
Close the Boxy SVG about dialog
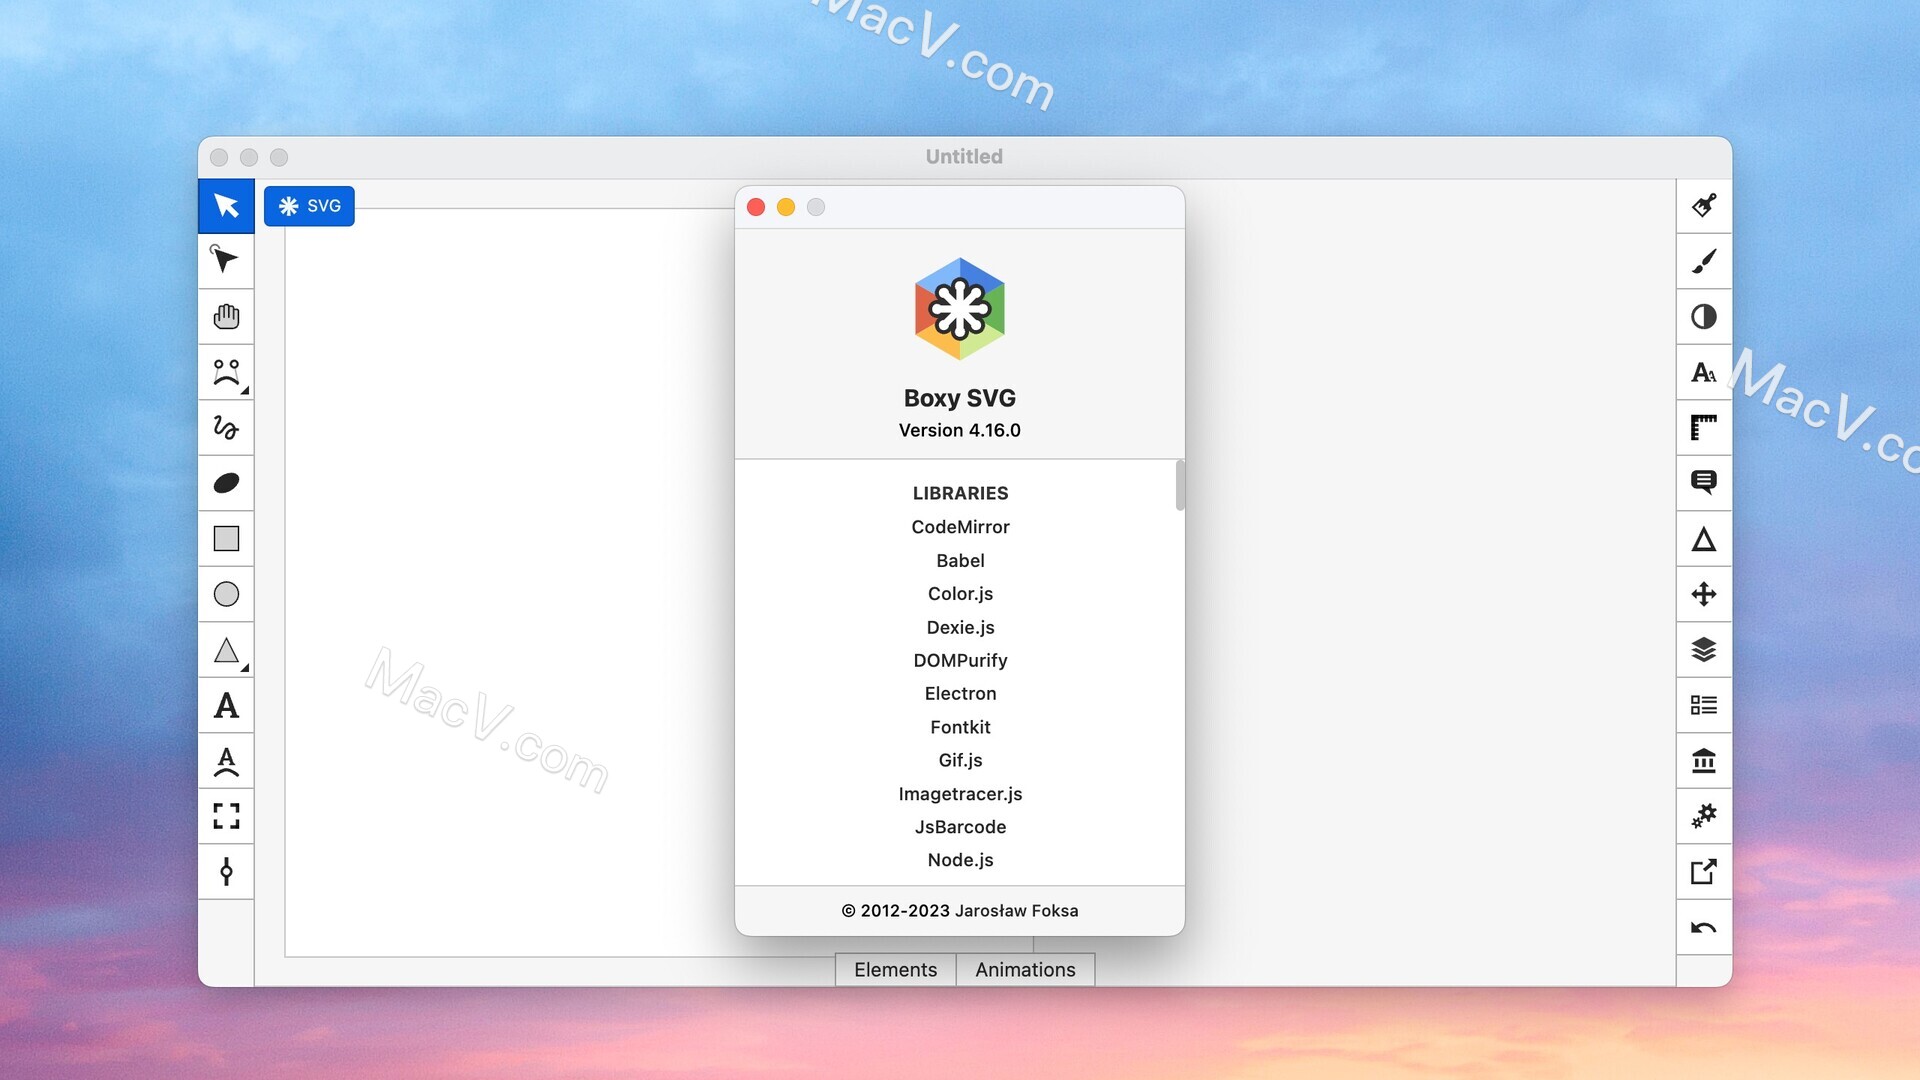pos(756,207)
